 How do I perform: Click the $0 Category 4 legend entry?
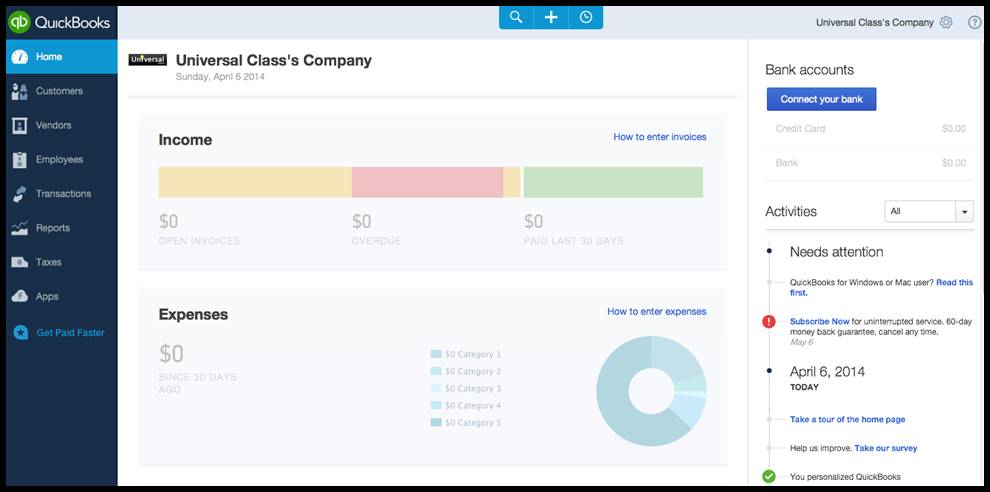click(x=466, y=405)
